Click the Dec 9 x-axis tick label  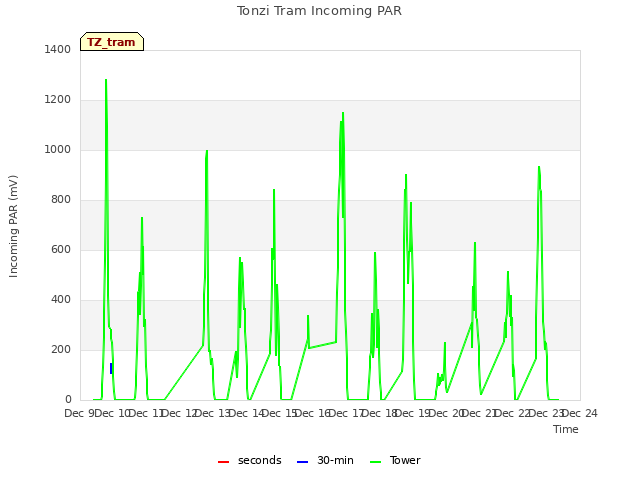click(x=80, y=413)
